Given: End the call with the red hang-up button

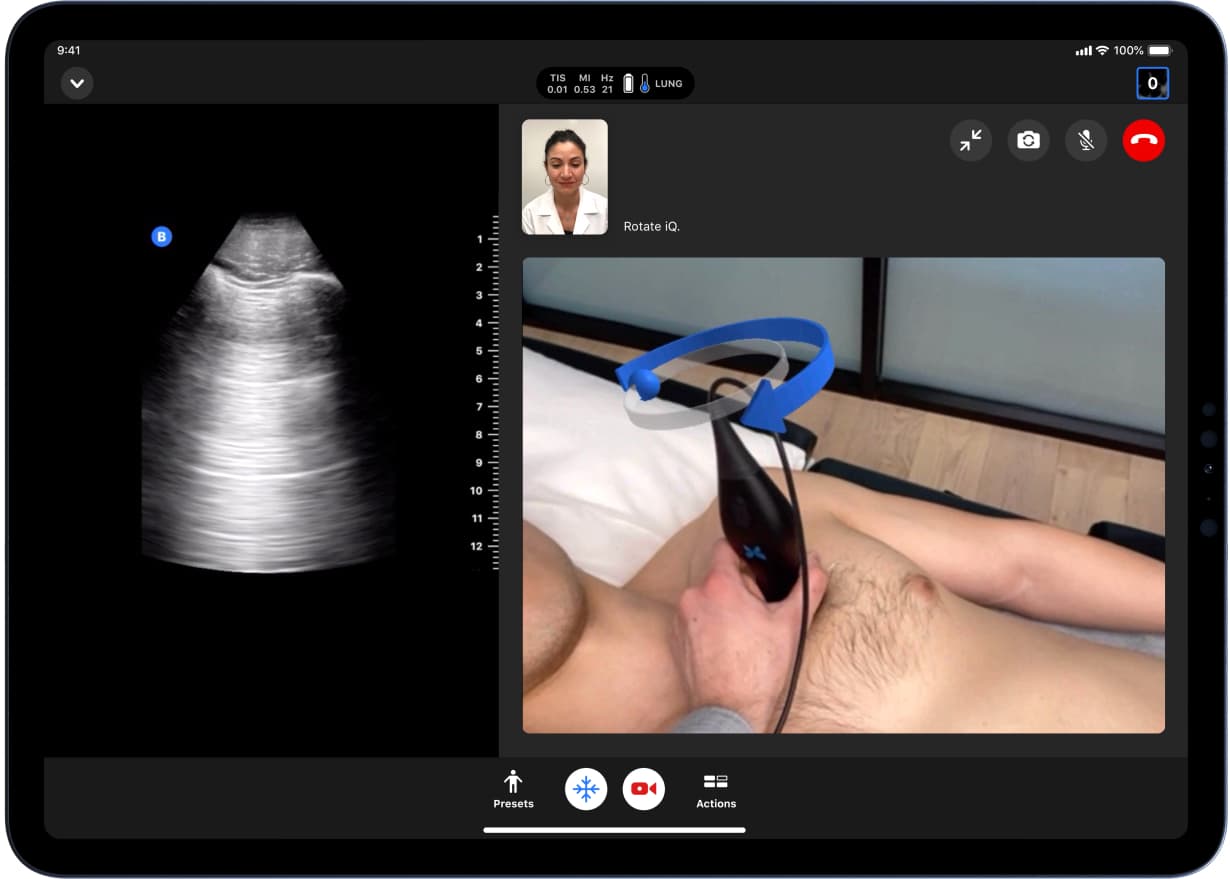Looking at the screenshot, I should pyautogui.click(x=1144, y=141).
